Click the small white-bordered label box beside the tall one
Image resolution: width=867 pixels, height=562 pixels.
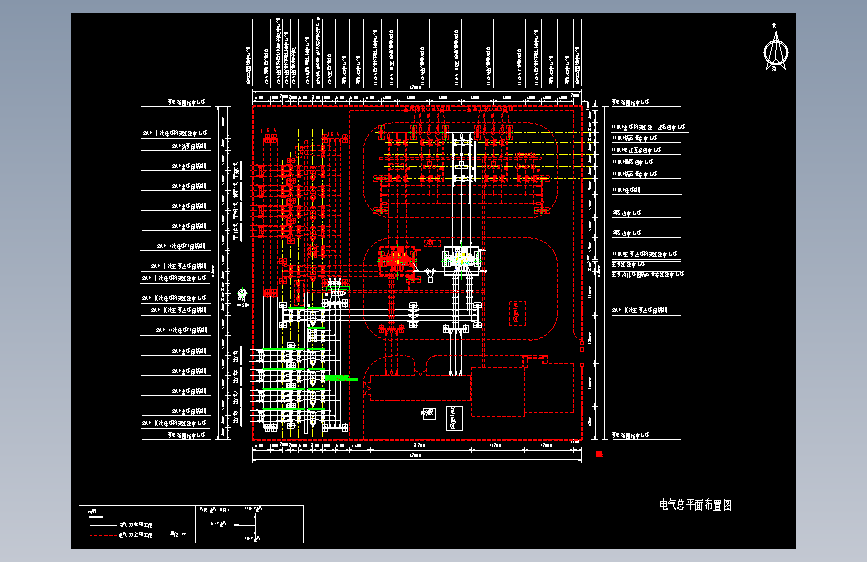click(x=429, y=413)
